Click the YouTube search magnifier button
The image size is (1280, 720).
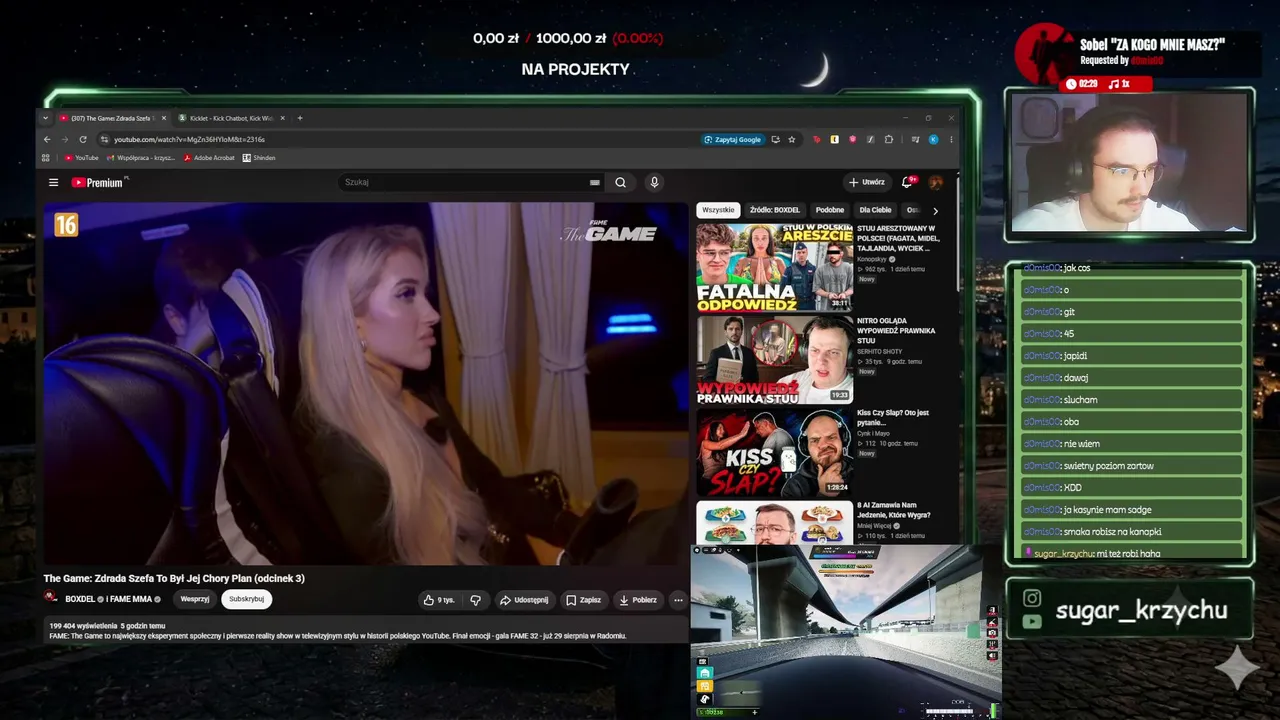[620, 183]
